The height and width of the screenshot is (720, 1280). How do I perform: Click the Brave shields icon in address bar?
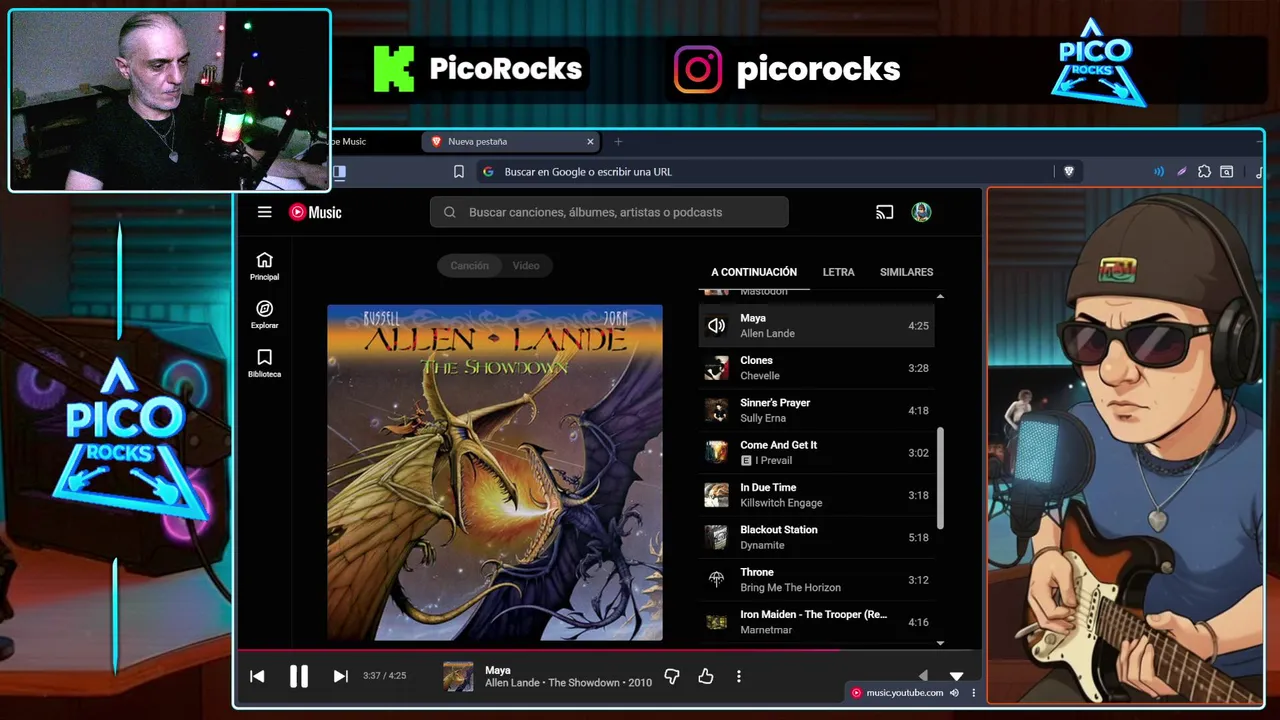[x=1068, y=172]
